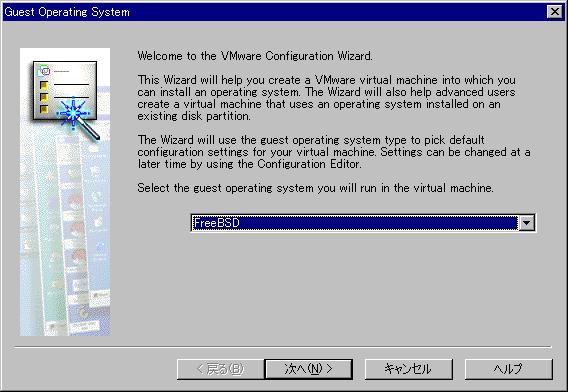Open help with the ヘルプ button
This screenshot has height=392, width=568.
509,369
